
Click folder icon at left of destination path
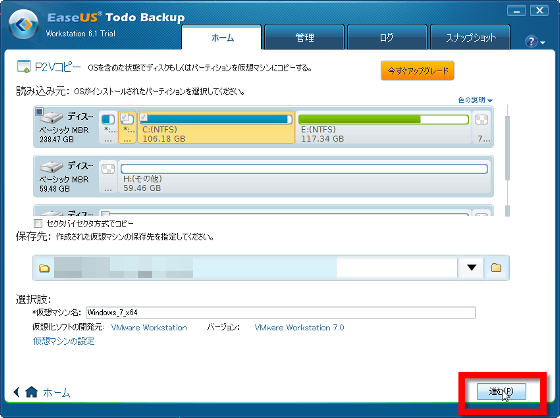coord(44,268)
